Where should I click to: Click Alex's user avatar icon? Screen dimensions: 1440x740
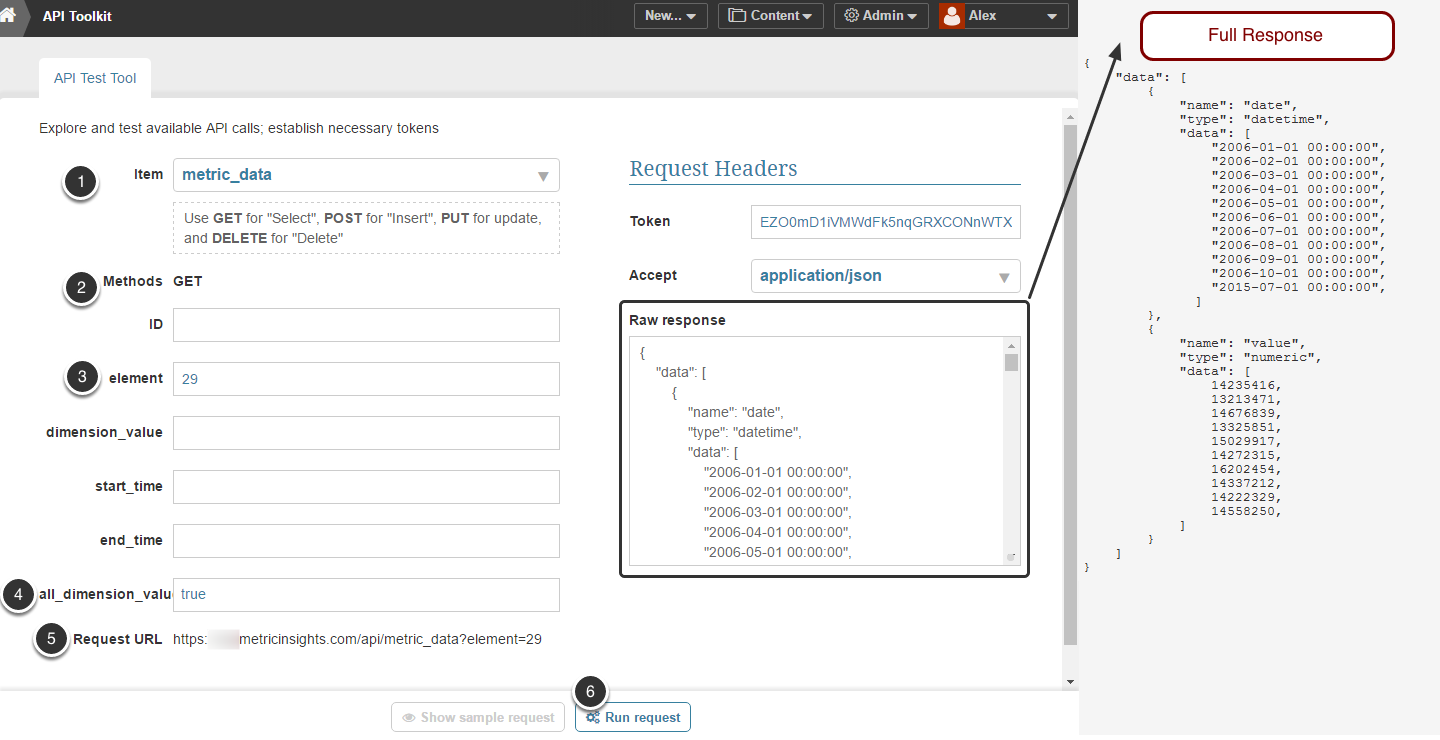pyautogui.click(x=952, y=16)
